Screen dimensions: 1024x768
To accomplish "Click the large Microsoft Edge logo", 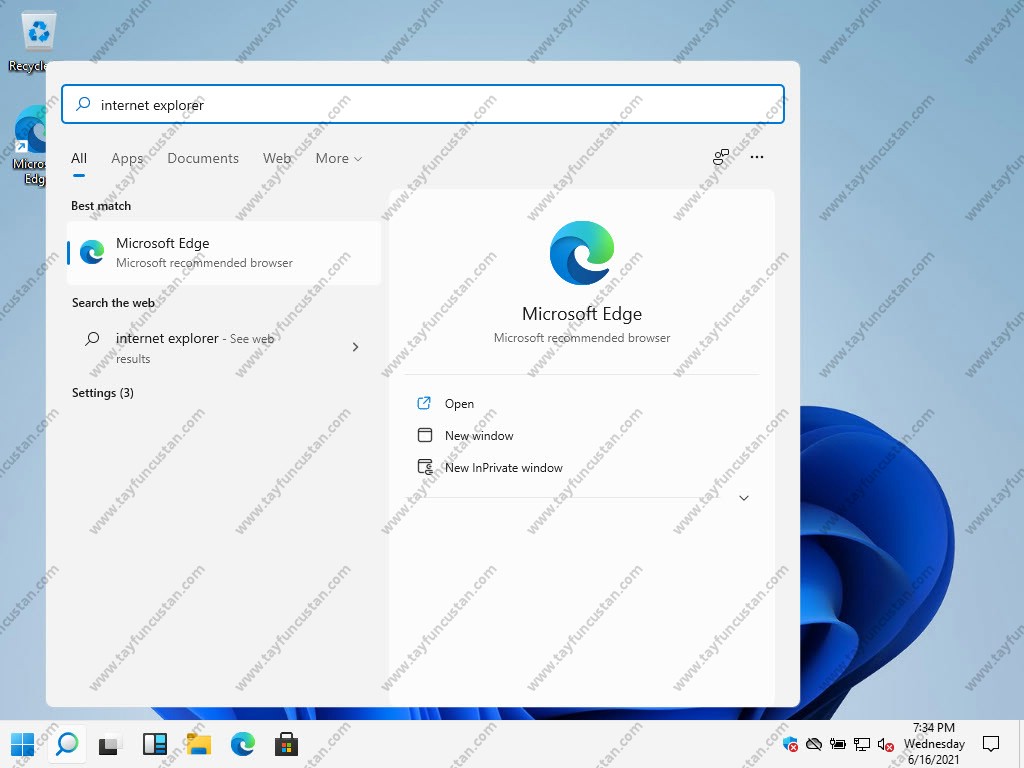I will pos(582,253).
